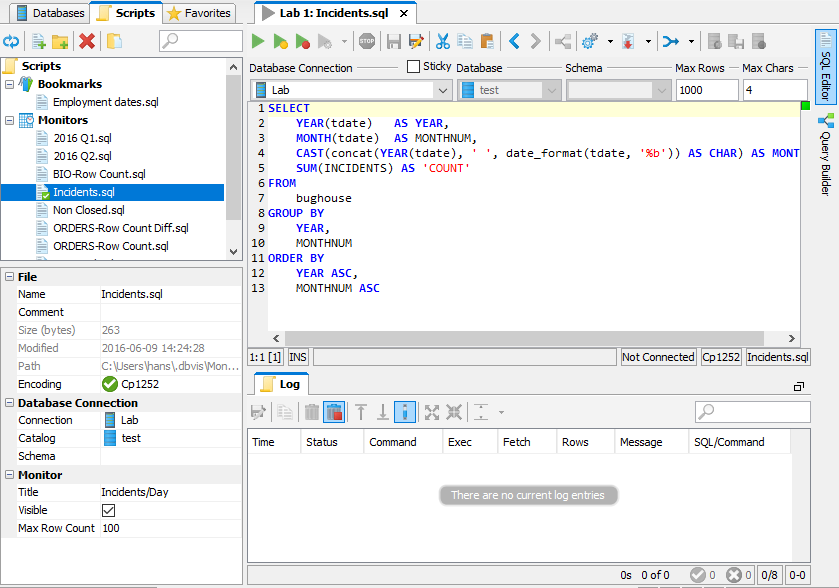Screen dimensions: 839x588
Task: Toggle the monitor Visible checkbox
Action: (107, 510)
